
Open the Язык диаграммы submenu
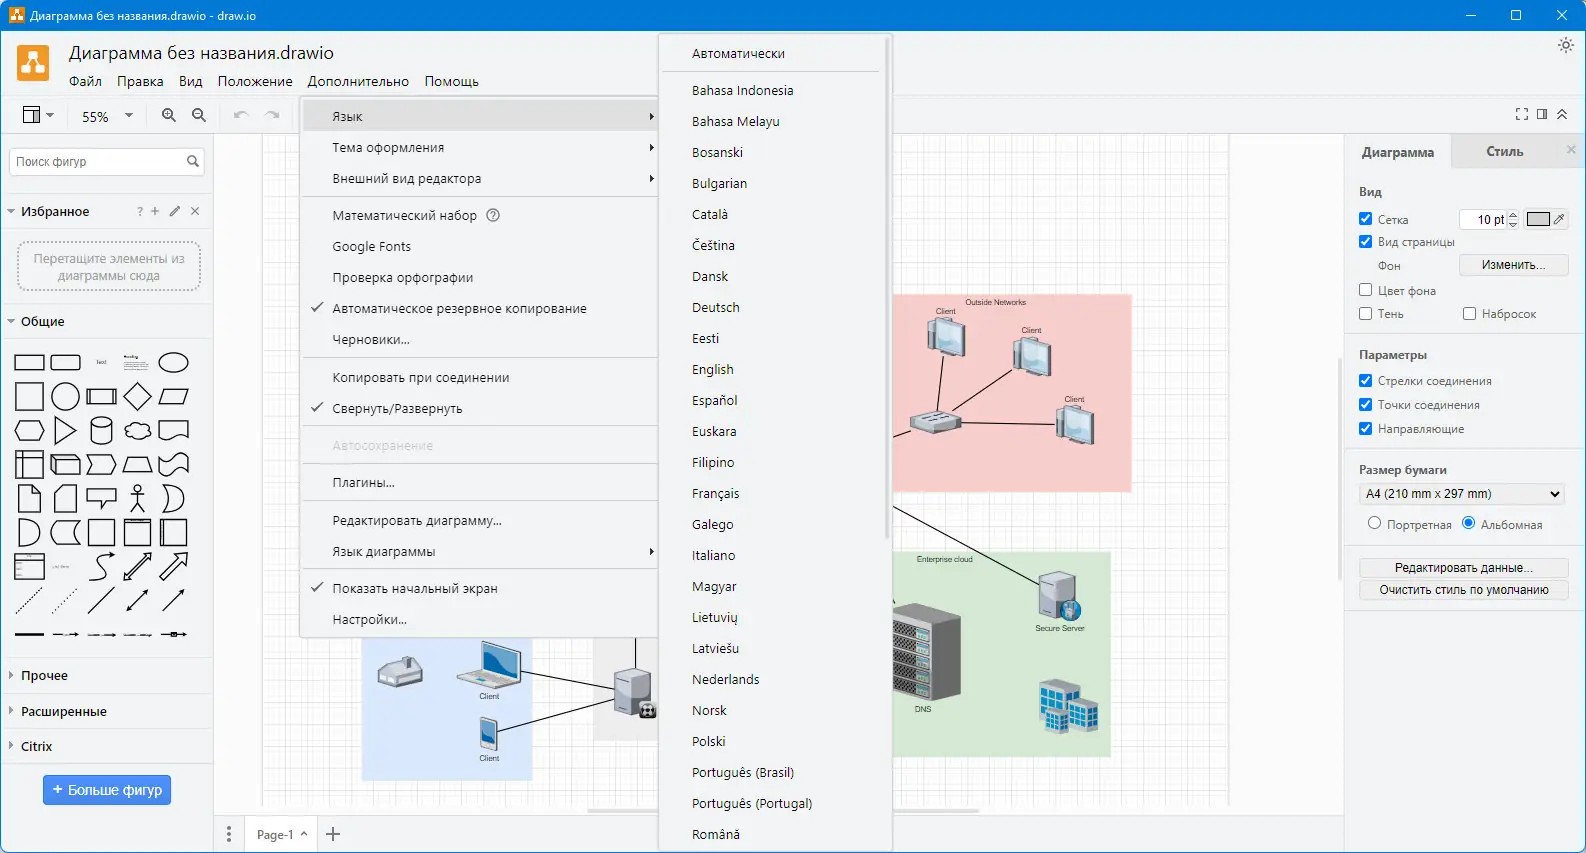point(480,551)
